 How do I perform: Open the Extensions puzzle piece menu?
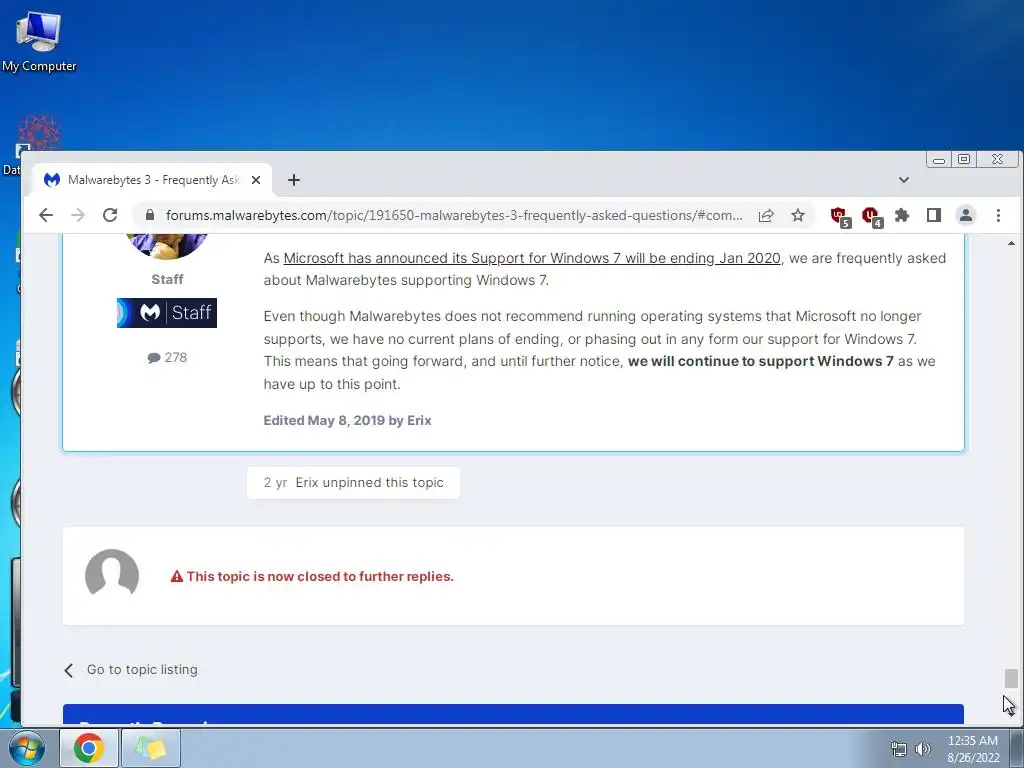[902, 215]
